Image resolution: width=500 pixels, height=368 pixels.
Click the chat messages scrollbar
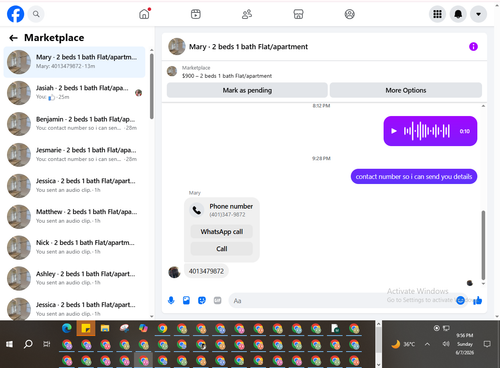point(483,245)
